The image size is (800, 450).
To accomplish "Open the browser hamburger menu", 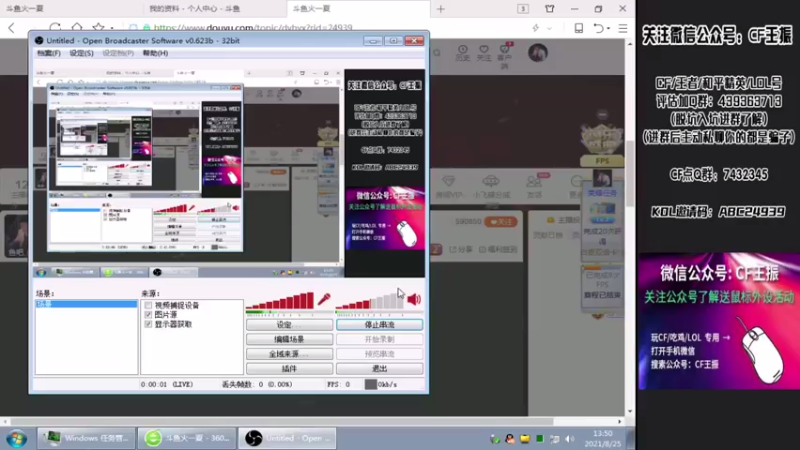I will 623,28.
